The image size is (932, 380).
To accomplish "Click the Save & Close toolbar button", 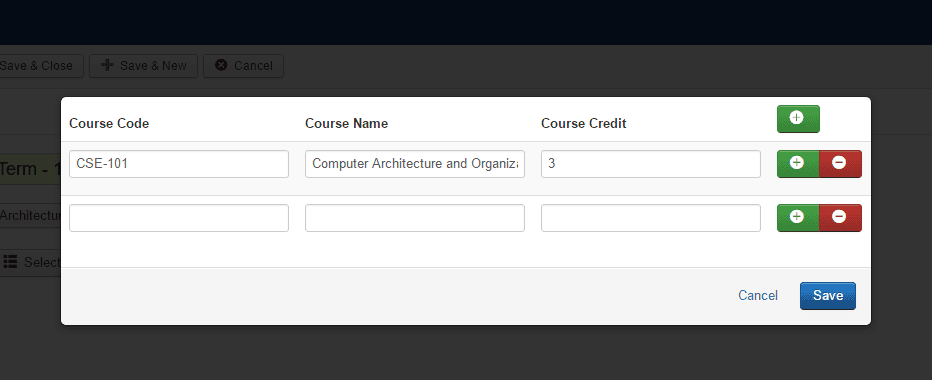I will click(39, 66).
